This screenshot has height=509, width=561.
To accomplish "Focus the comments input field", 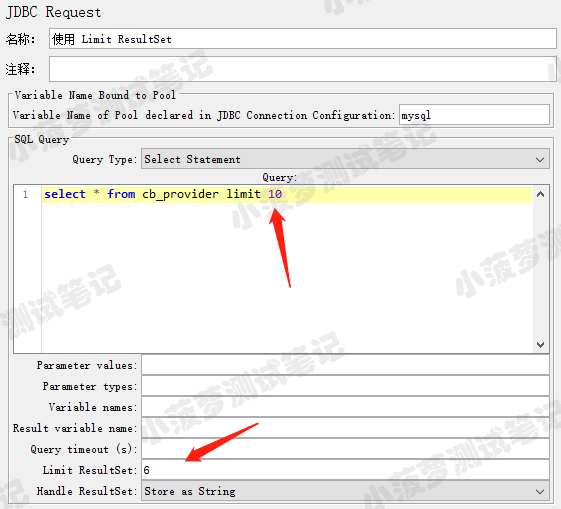I will coord(303,69).
